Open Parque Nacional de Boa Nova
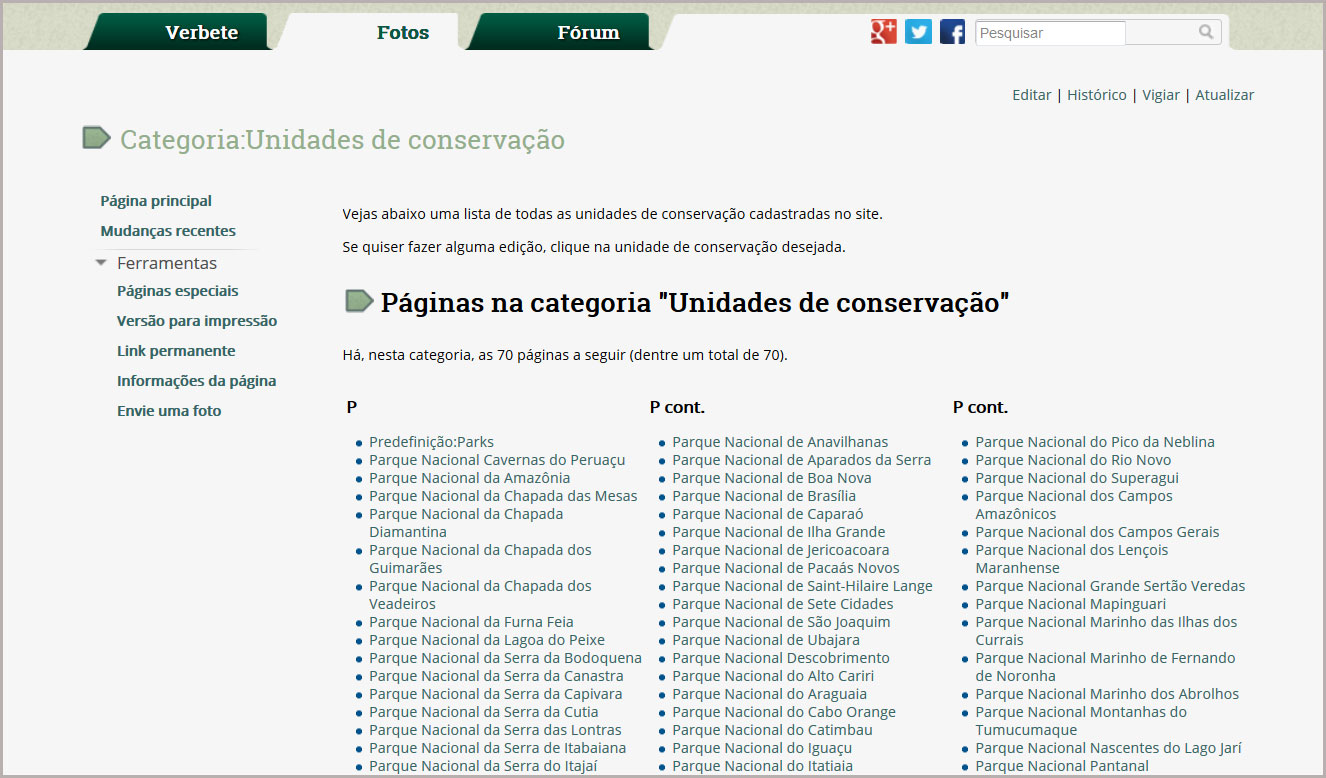Screen dimensions: 1326x778 [x=771, y=478]
